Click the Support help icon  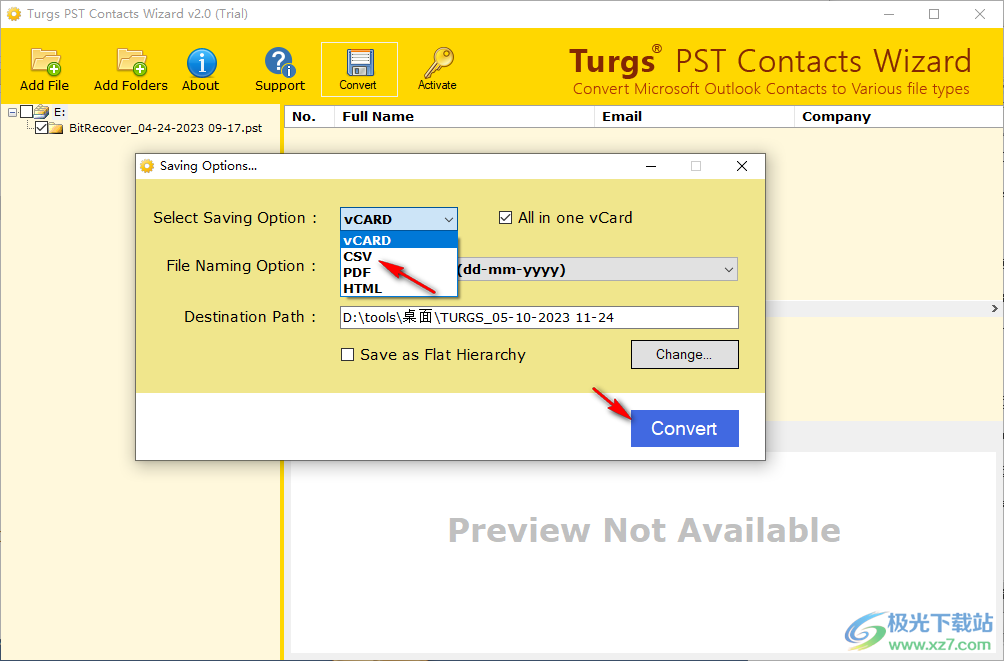click(280, 69)
